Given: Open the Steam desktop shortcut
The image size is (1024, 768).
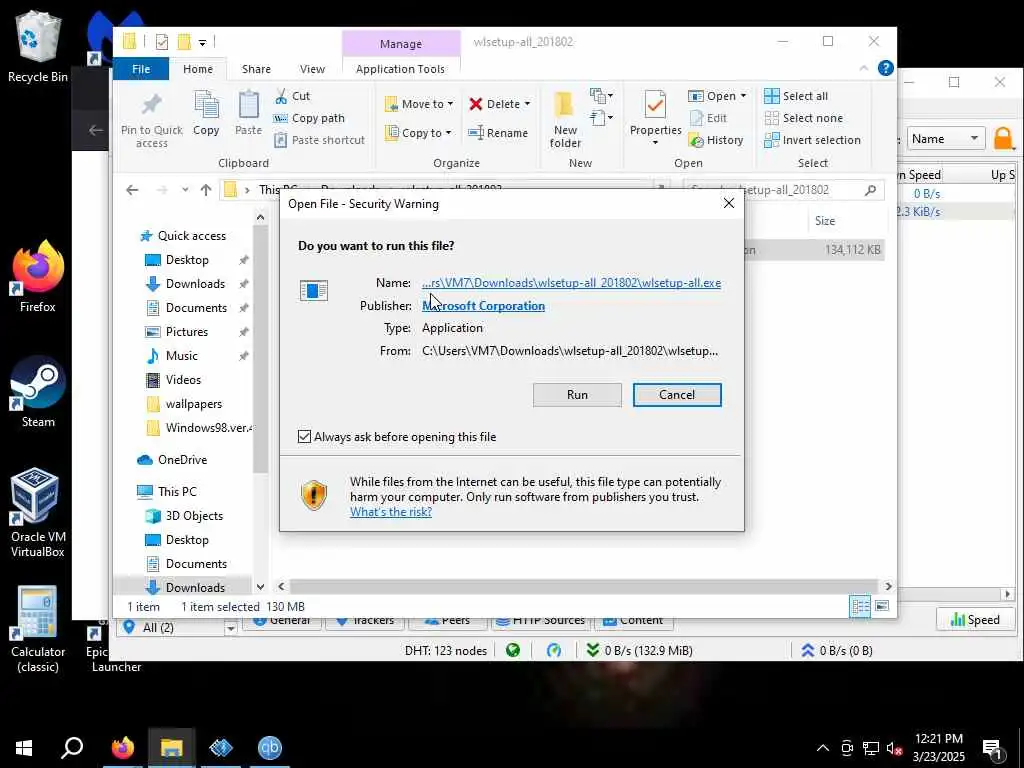Looking at the screenshot, I should (x=38, y=392).
